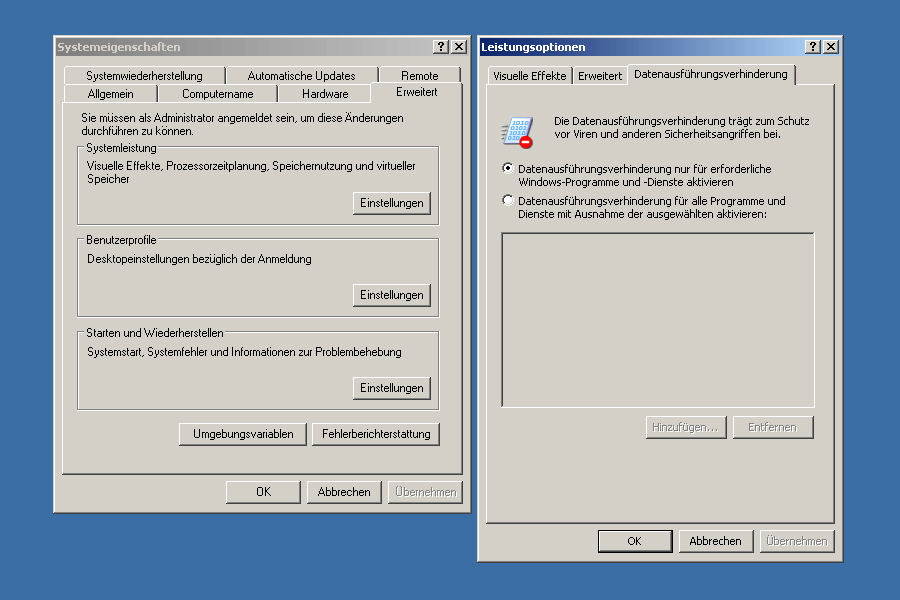Click the Umgebungsvariablen button

[243, 434]
